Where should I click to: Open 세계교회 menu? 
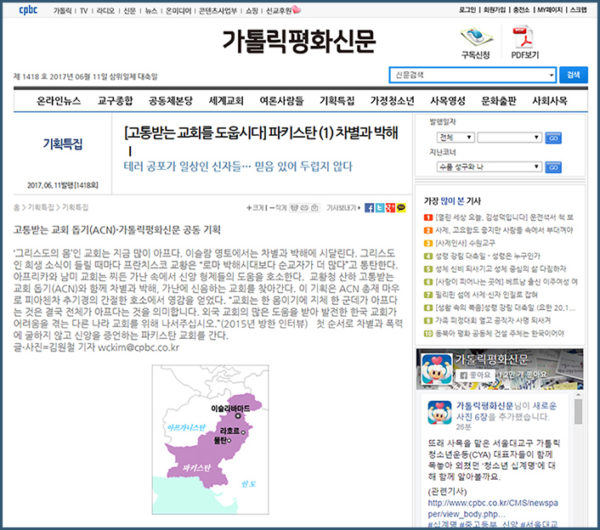tap(226, 101)
